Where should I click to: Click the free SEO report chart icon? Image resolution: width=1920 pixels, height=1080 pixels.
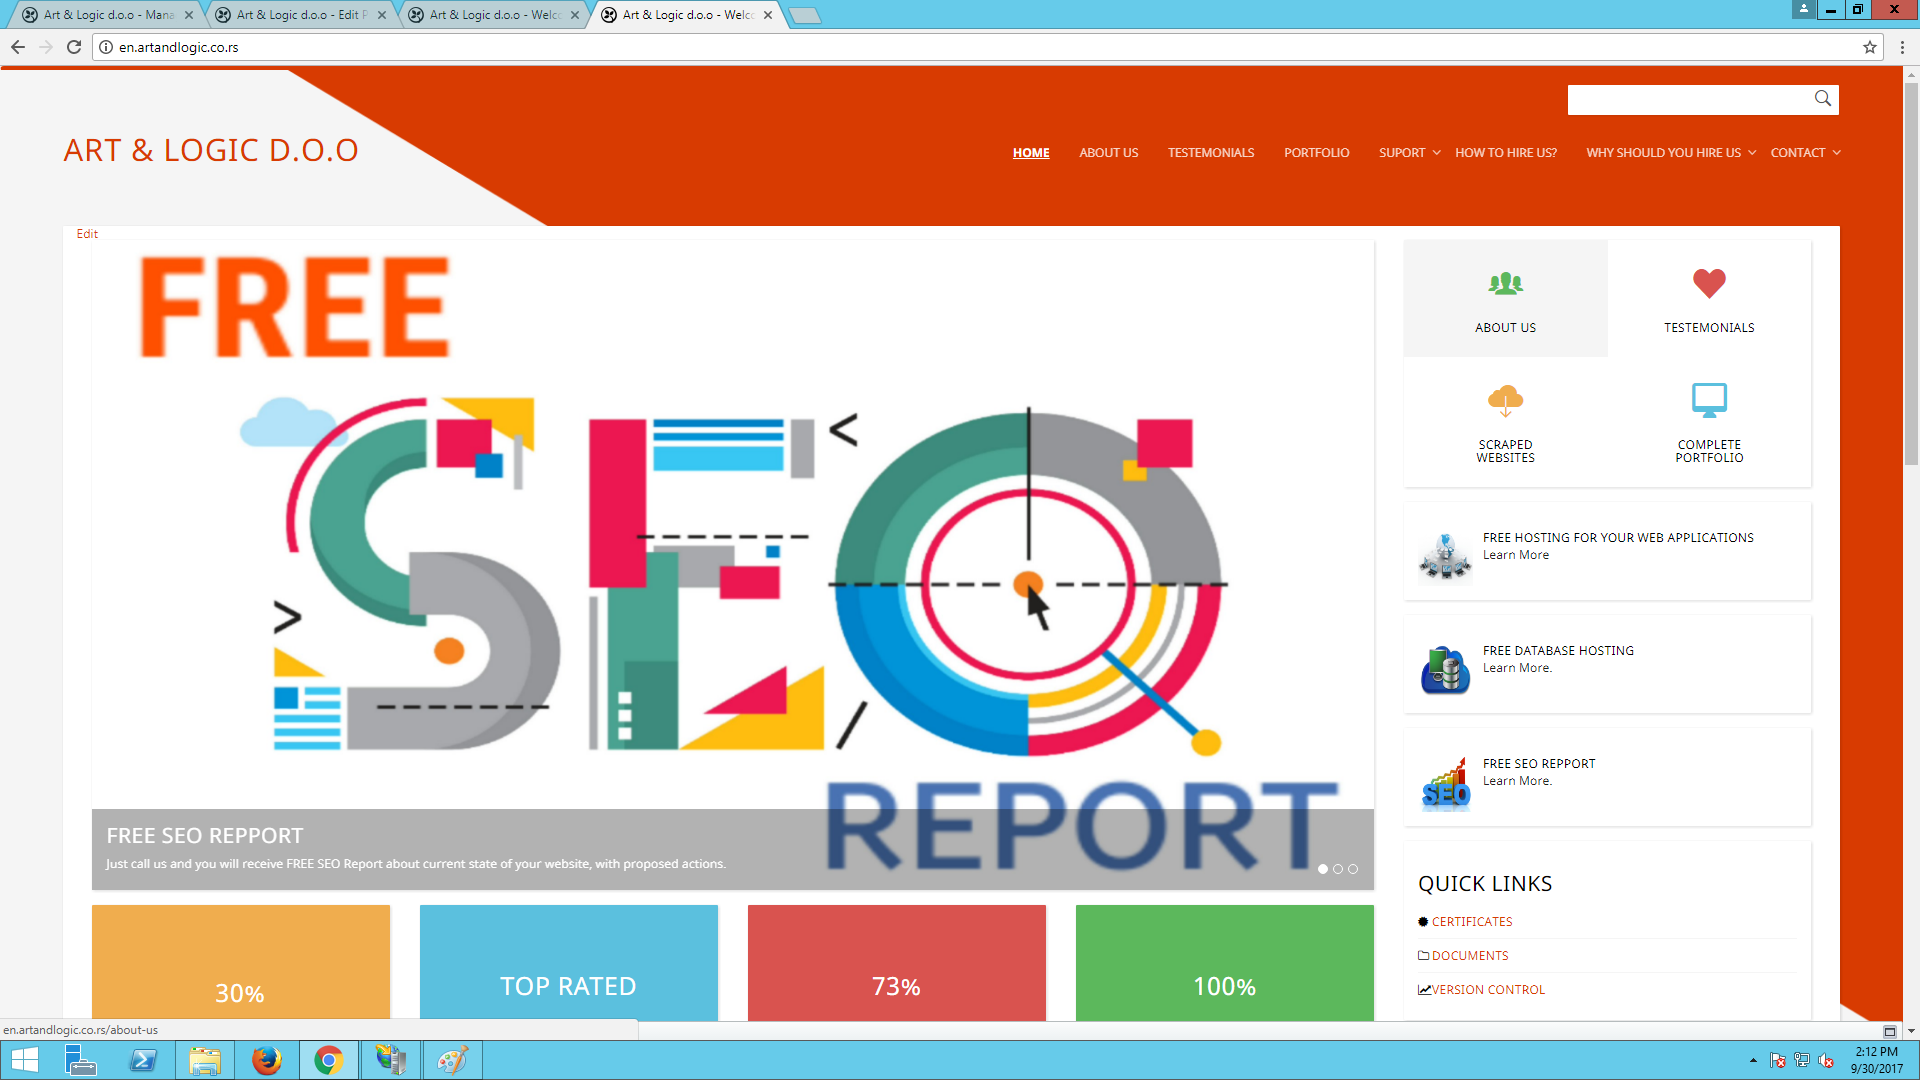click(x=1445, y=782)
